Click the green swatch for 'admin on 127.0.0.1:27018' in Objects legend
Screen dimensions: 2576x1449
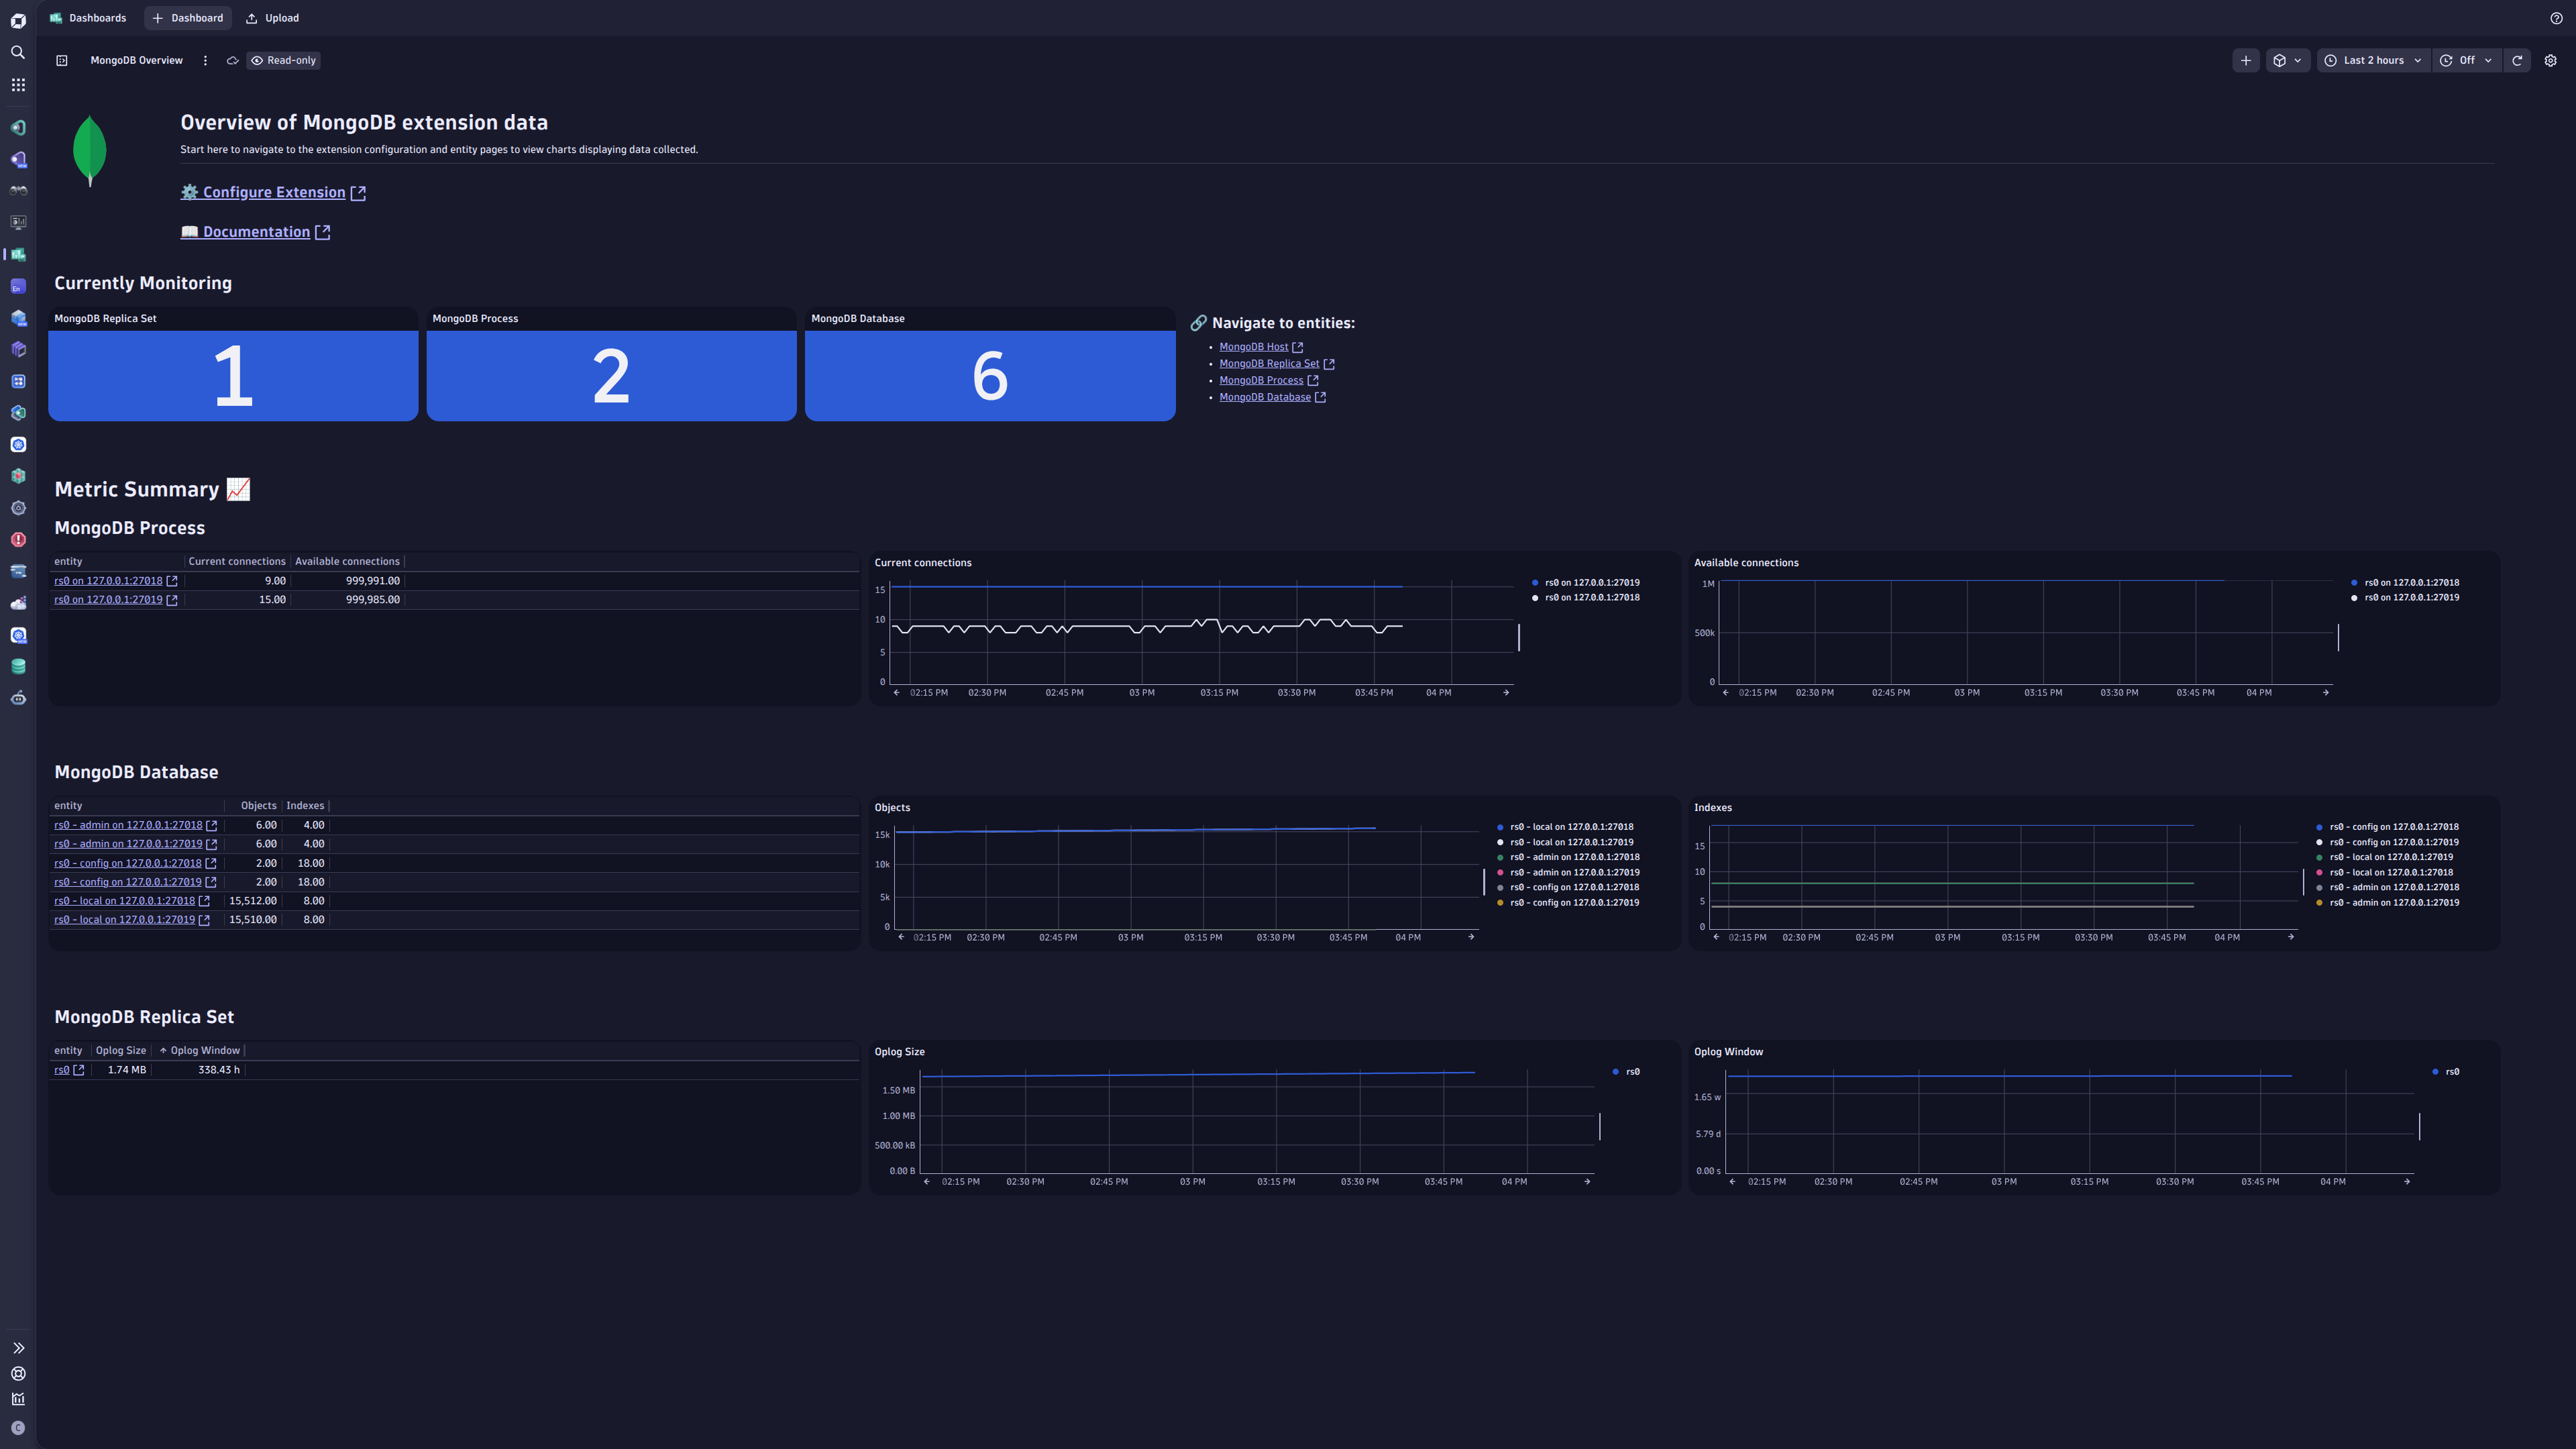[1500, 857]
